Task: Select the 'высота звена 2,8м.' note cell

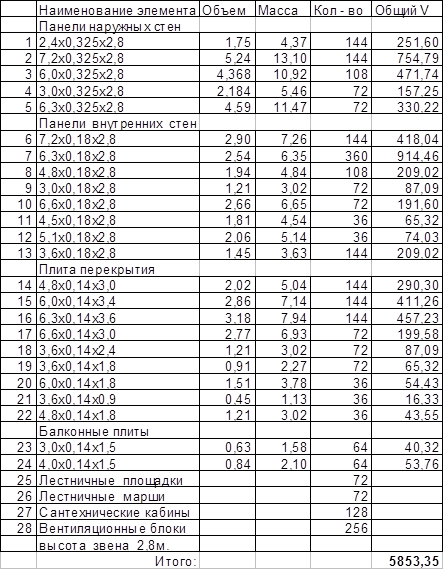Action: (x=118, y=545)
